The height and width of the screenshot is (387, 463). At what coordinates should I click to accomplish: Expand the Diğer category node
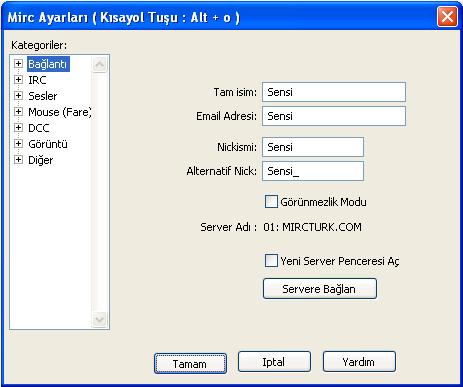coord(18,159)
